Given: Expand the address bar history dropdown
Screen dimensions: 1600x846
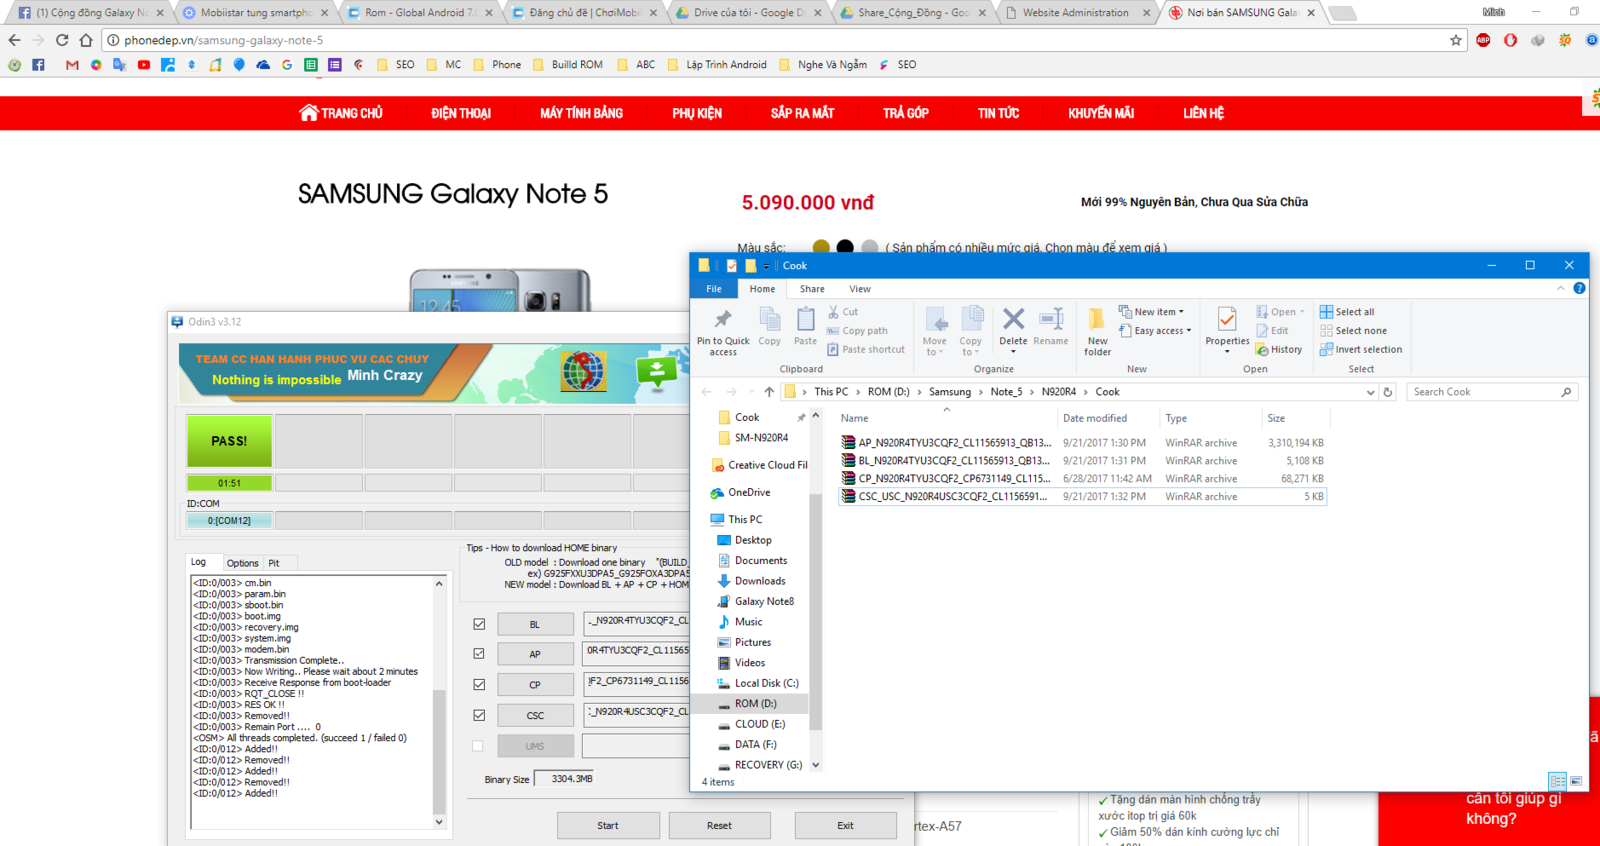Looking at the screenshot, I should pyautogui.click(x=1370, y=392).
